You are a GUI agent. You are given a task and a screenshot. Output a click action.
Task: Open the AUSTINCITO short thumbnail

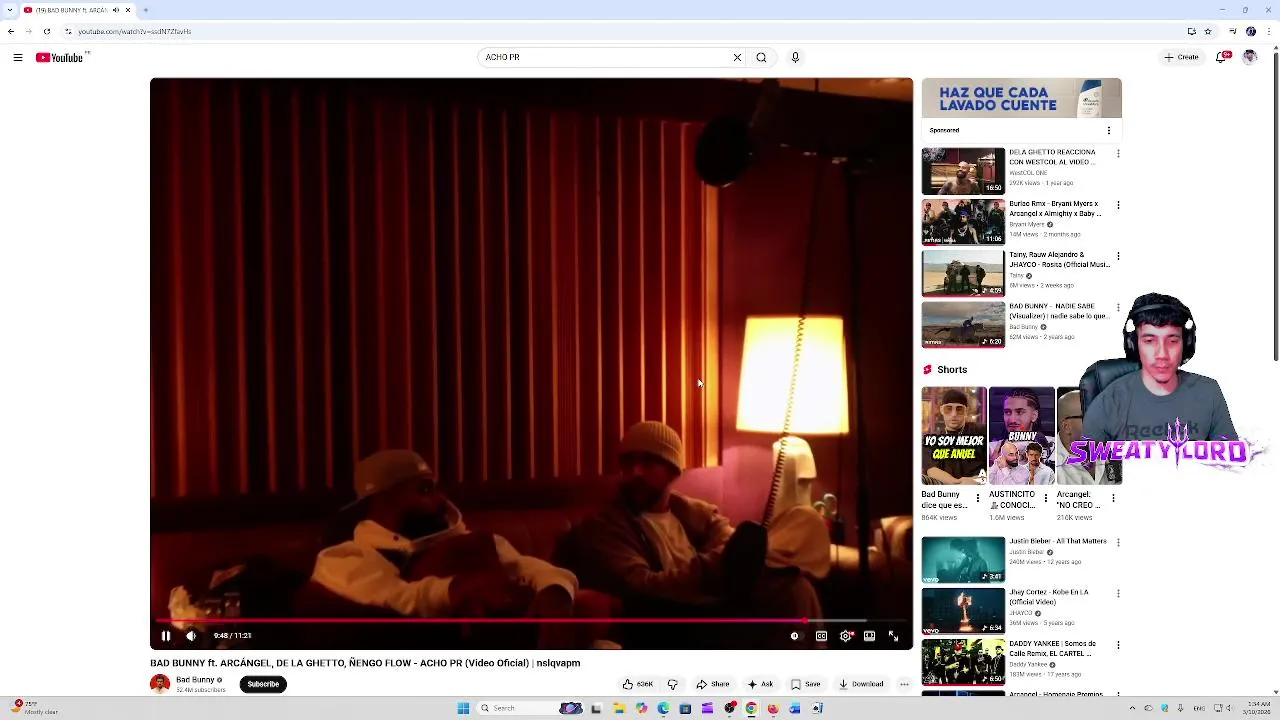click(1021, 436)
